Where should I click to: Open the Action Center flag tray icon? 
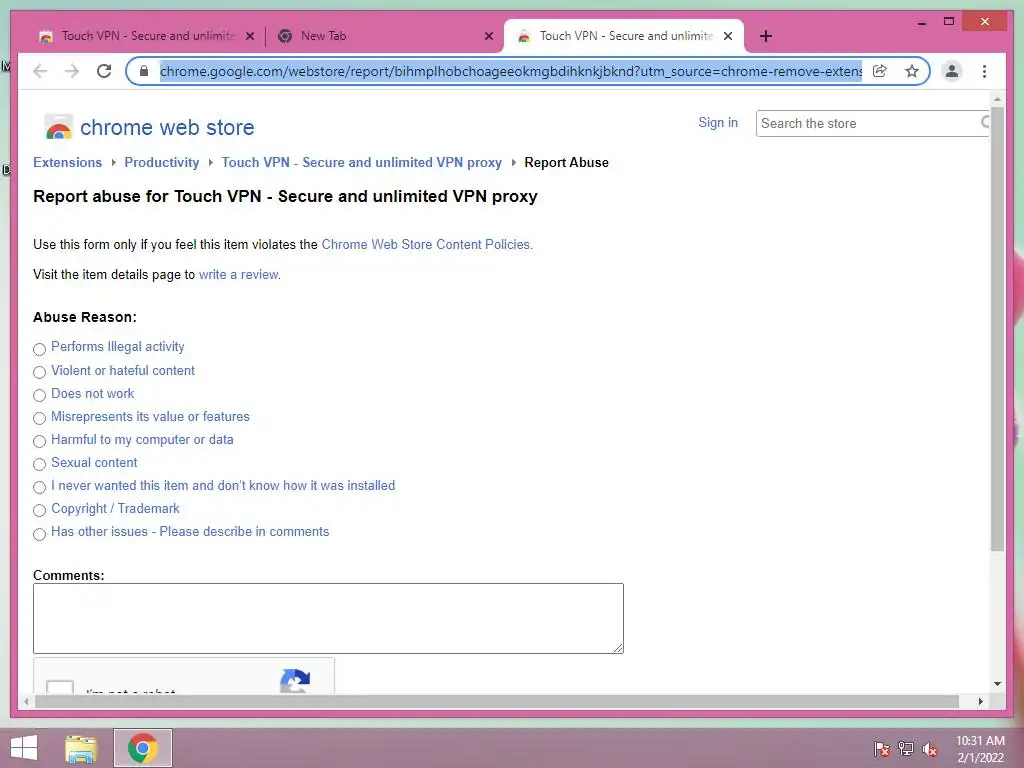point(881,749)
